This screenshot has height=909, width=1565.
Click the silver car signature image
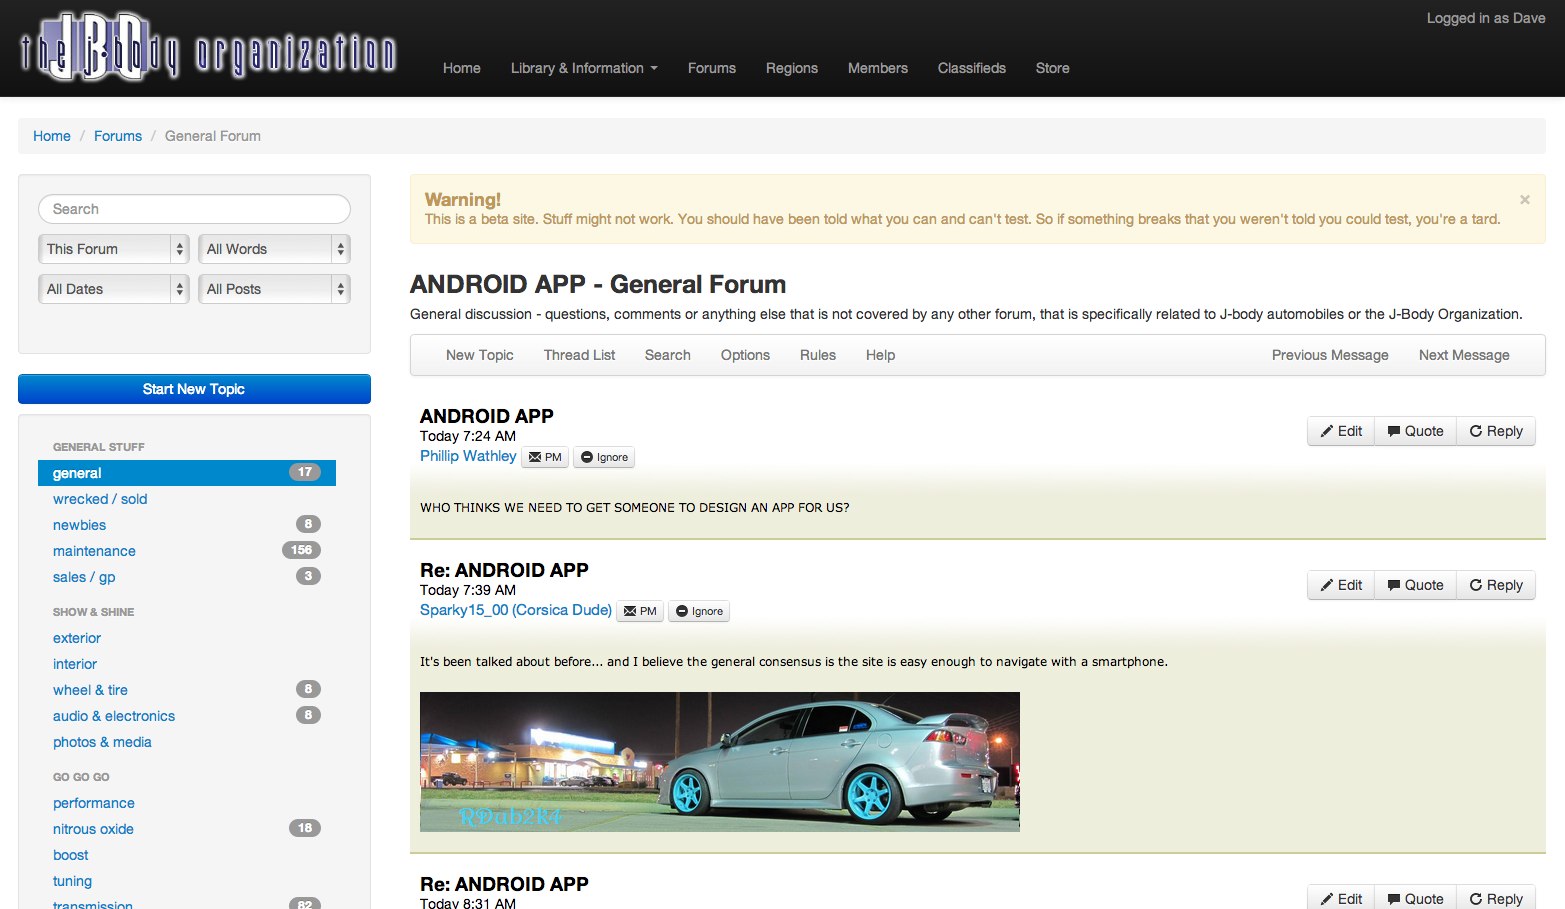[719, 762]
